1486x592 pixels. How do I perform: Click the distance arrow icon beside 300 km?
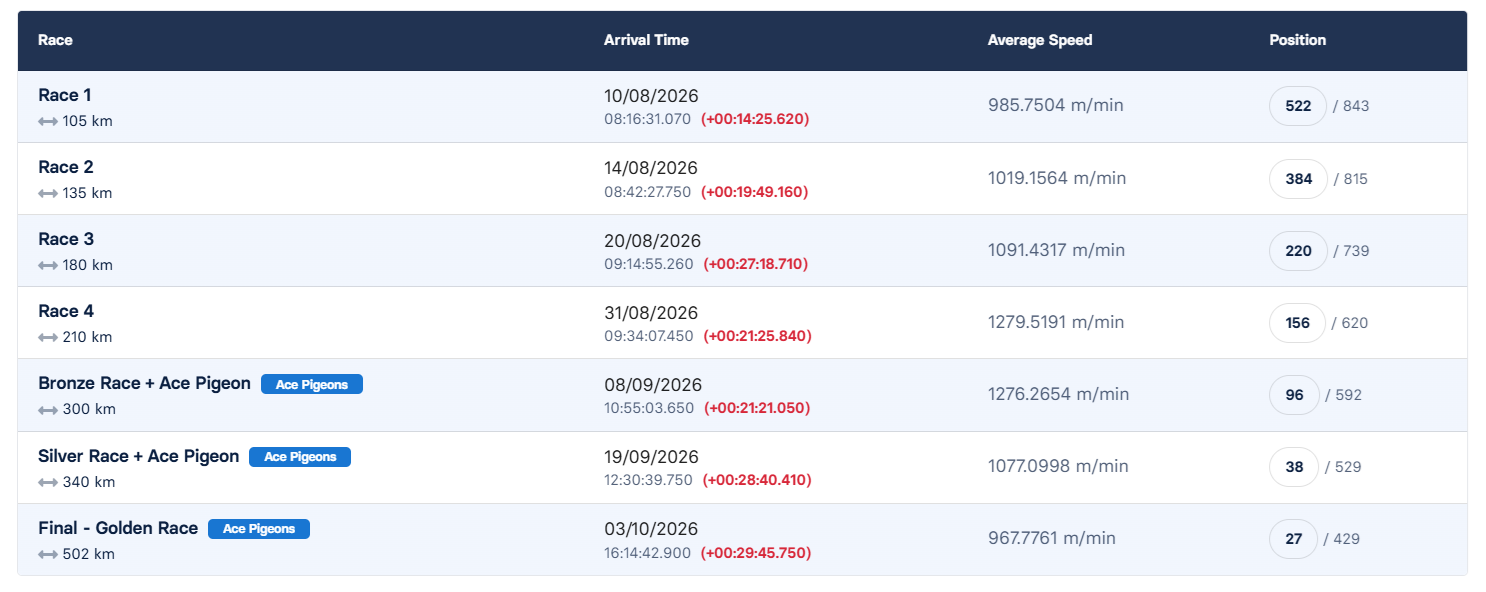48,409
